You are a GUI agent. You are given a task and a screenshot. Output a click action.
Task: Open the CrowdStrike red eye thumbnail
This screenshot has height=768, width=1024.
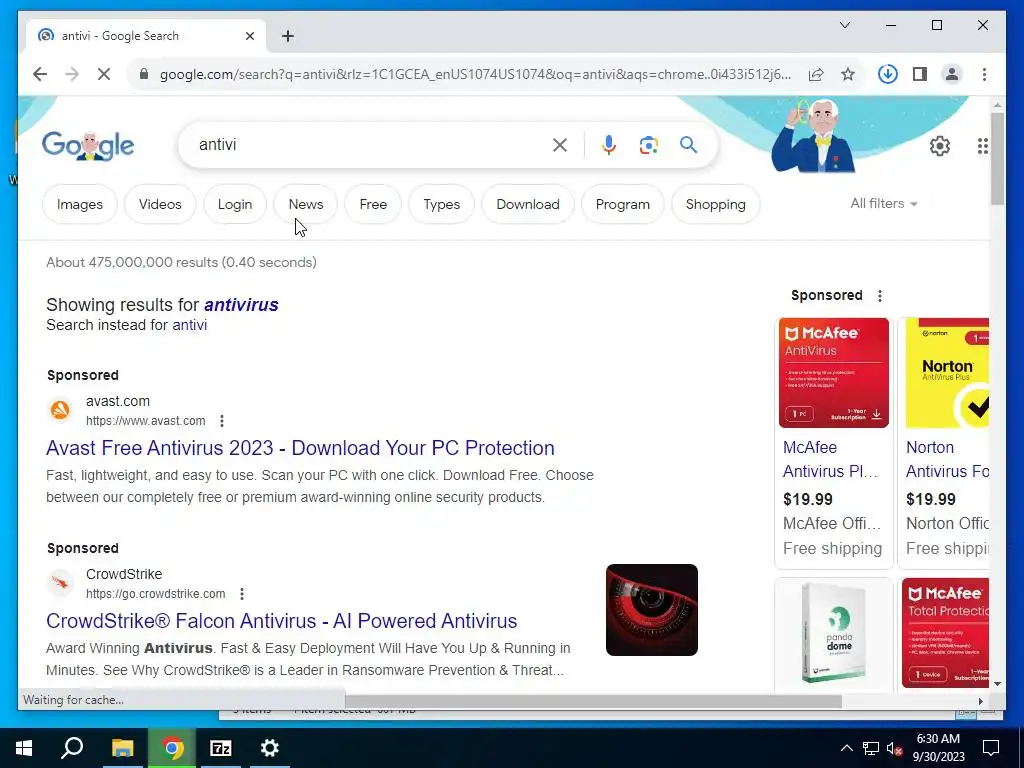point(652,610)
